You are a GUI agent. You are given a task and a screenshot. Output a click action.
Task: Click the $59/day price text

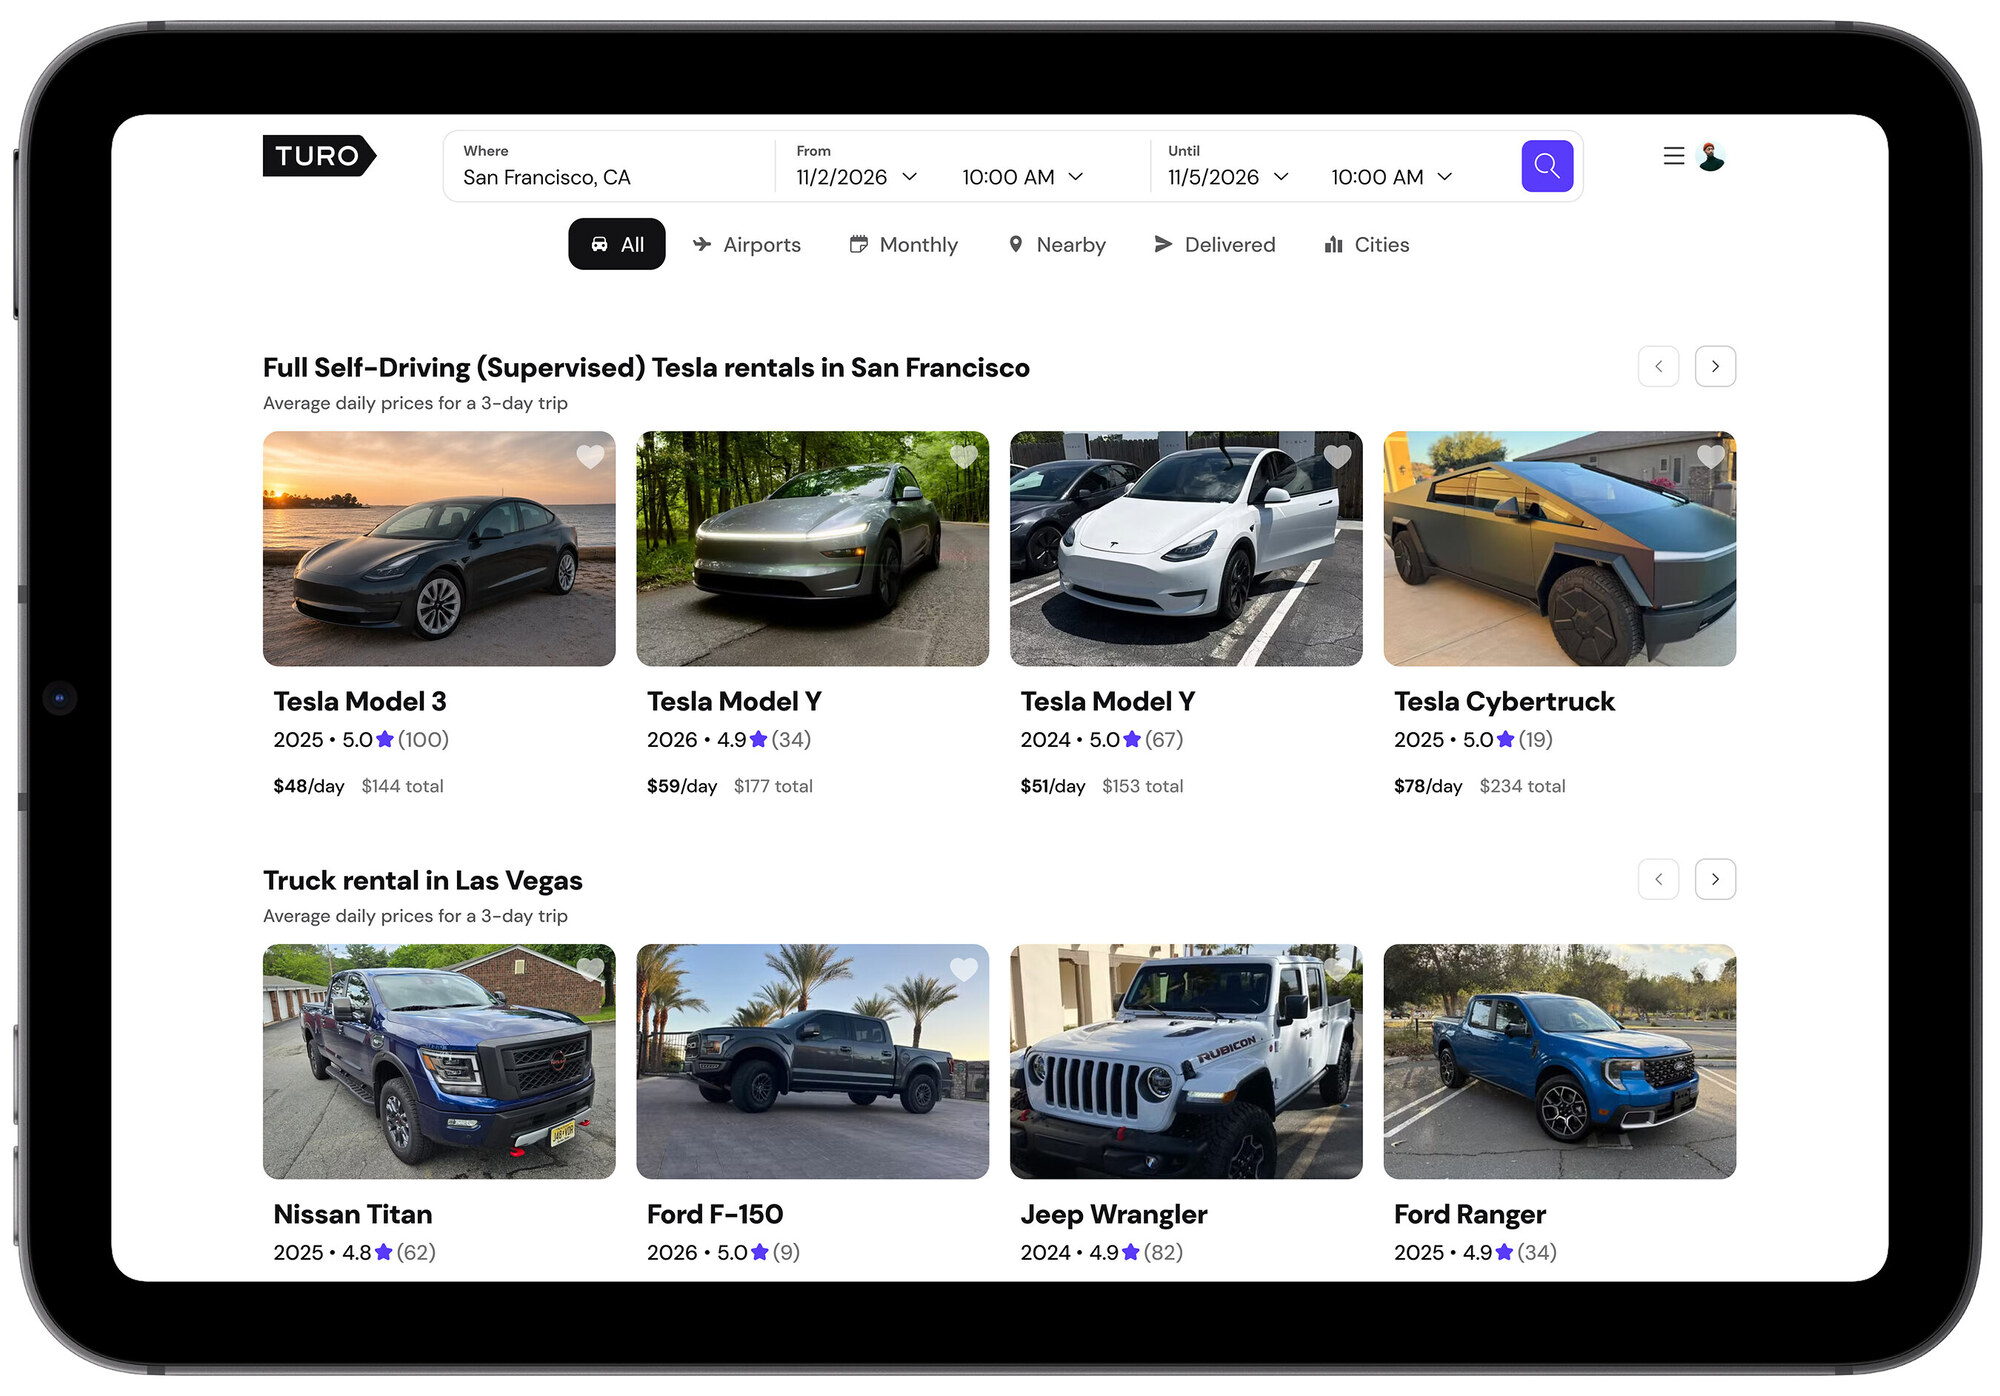(x=682, y=786)
